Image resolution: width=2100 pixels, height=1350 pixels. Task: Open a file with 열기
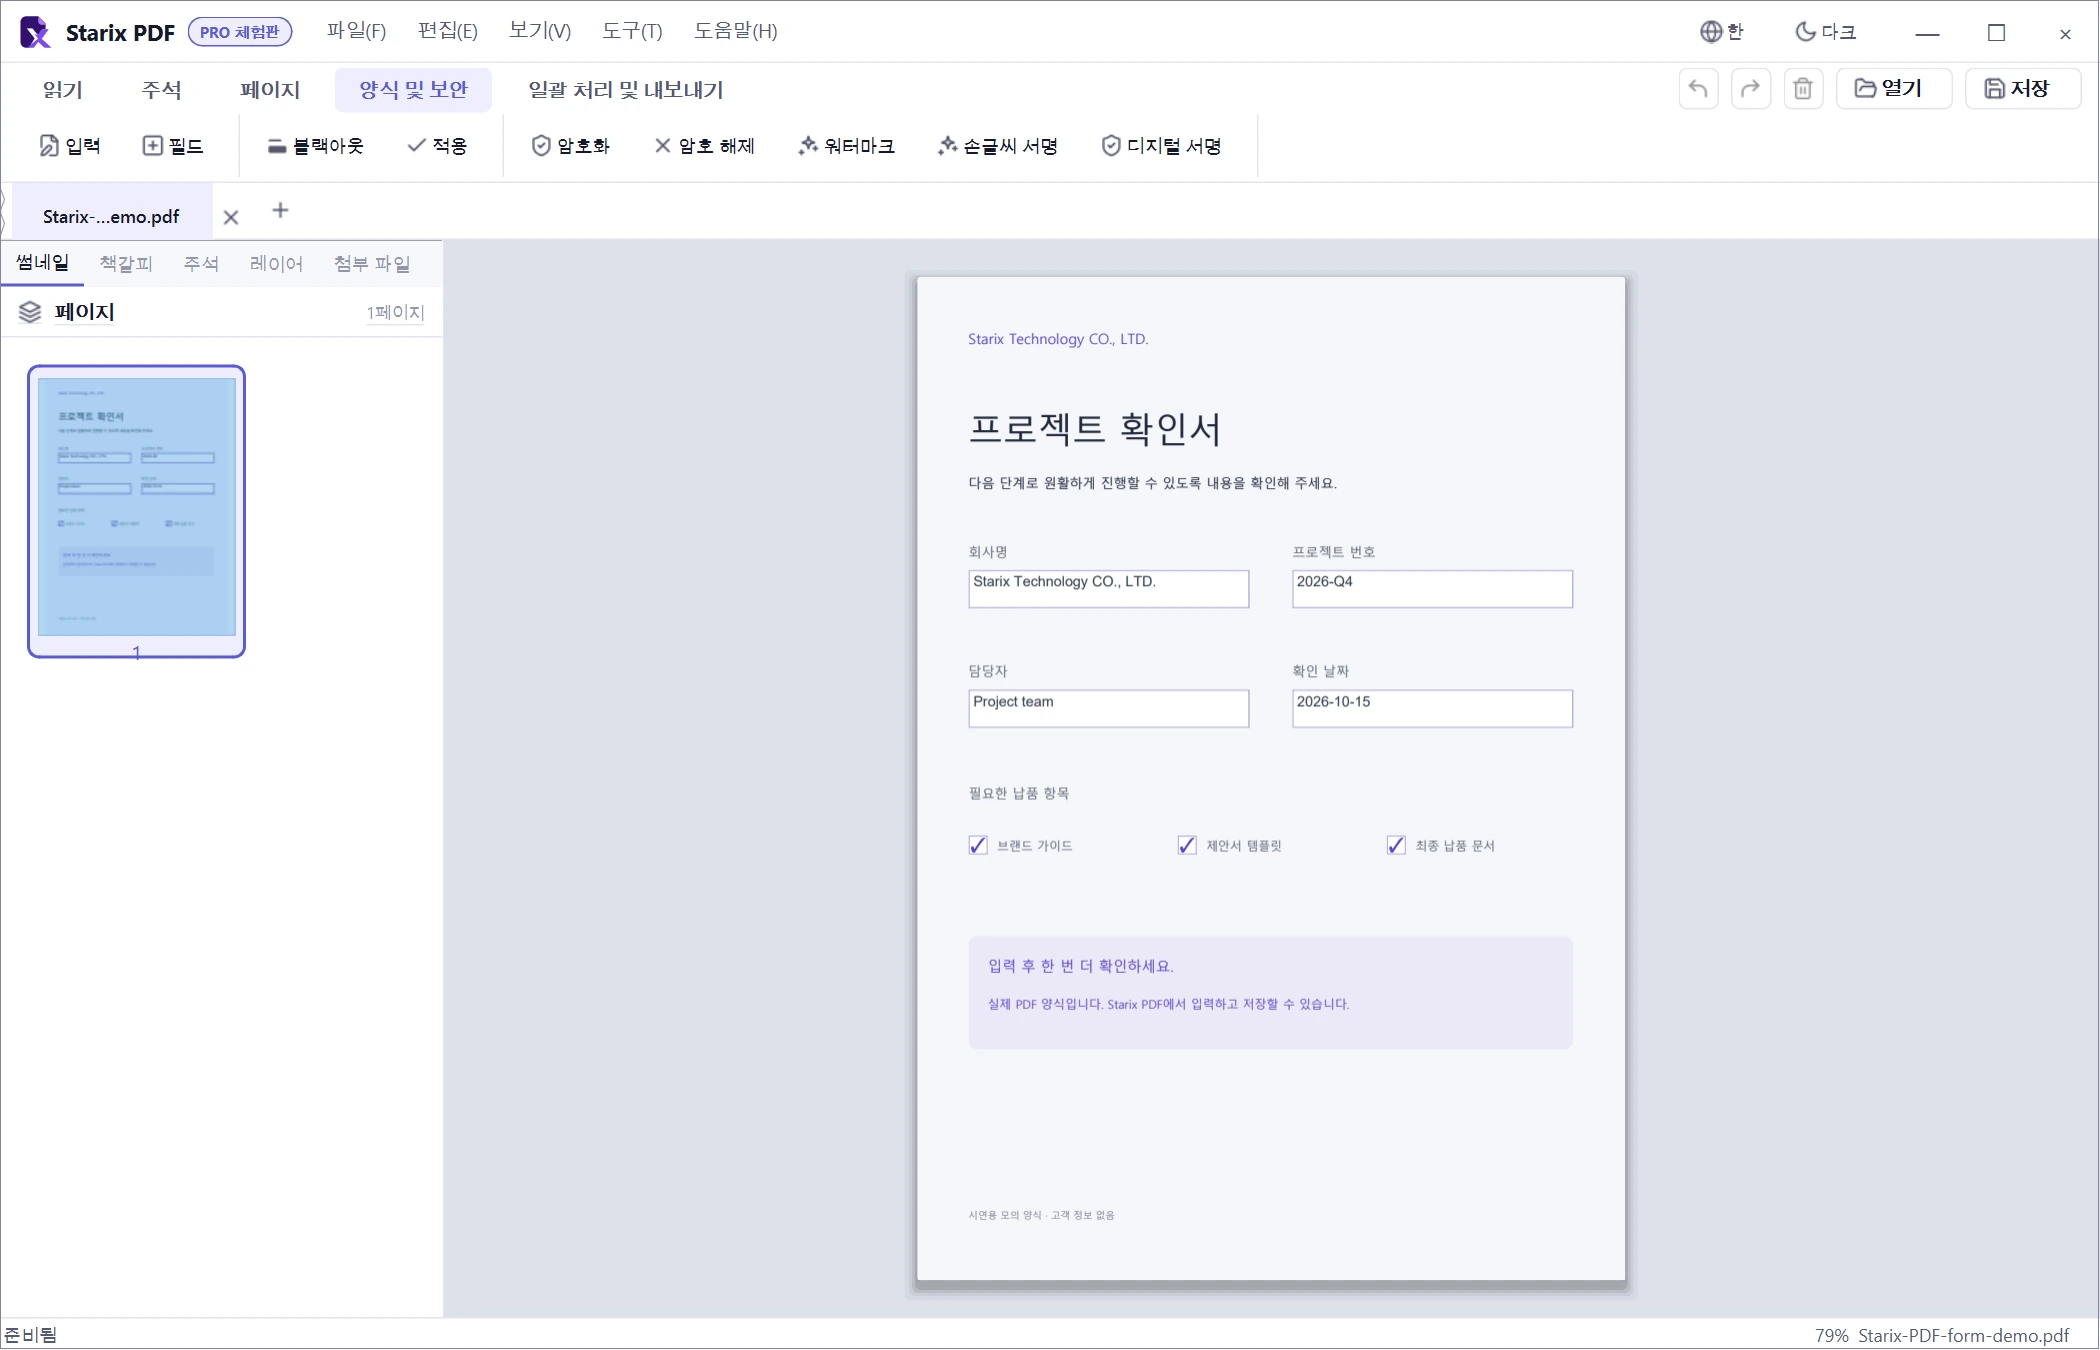(1893, 89)
